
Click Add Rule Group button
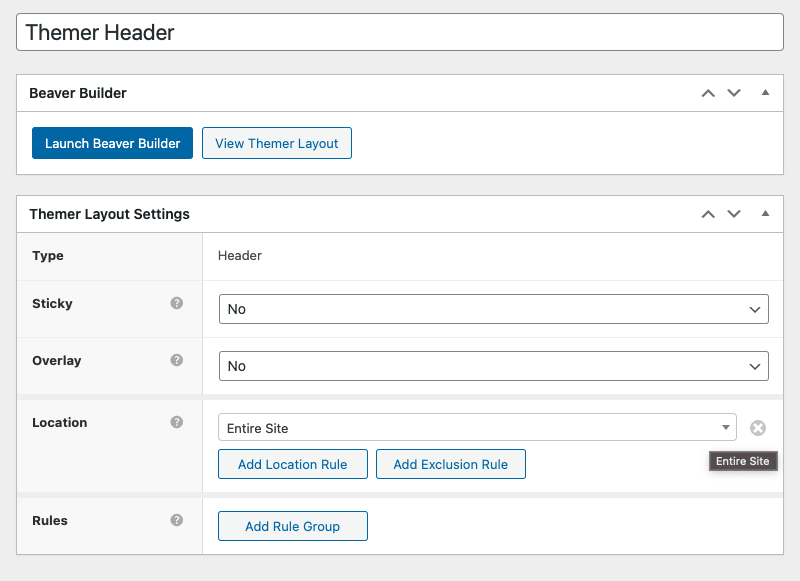[293, 526]
